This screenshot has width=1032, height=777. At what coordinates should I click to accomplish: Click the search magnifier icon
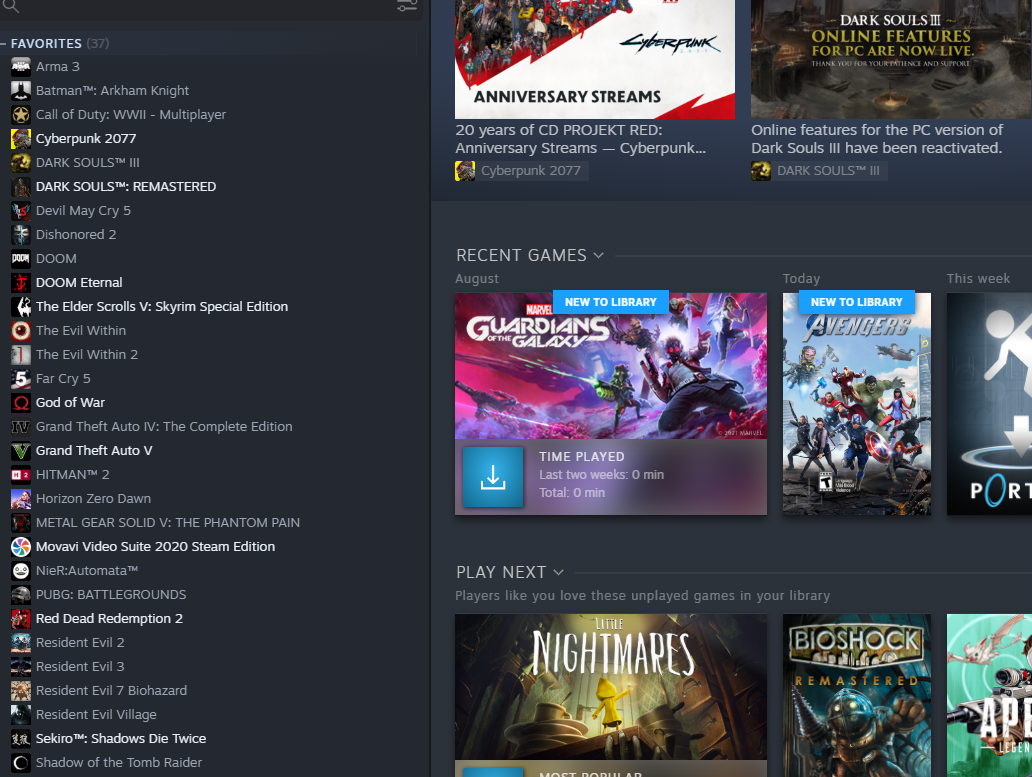pos(11,6)
